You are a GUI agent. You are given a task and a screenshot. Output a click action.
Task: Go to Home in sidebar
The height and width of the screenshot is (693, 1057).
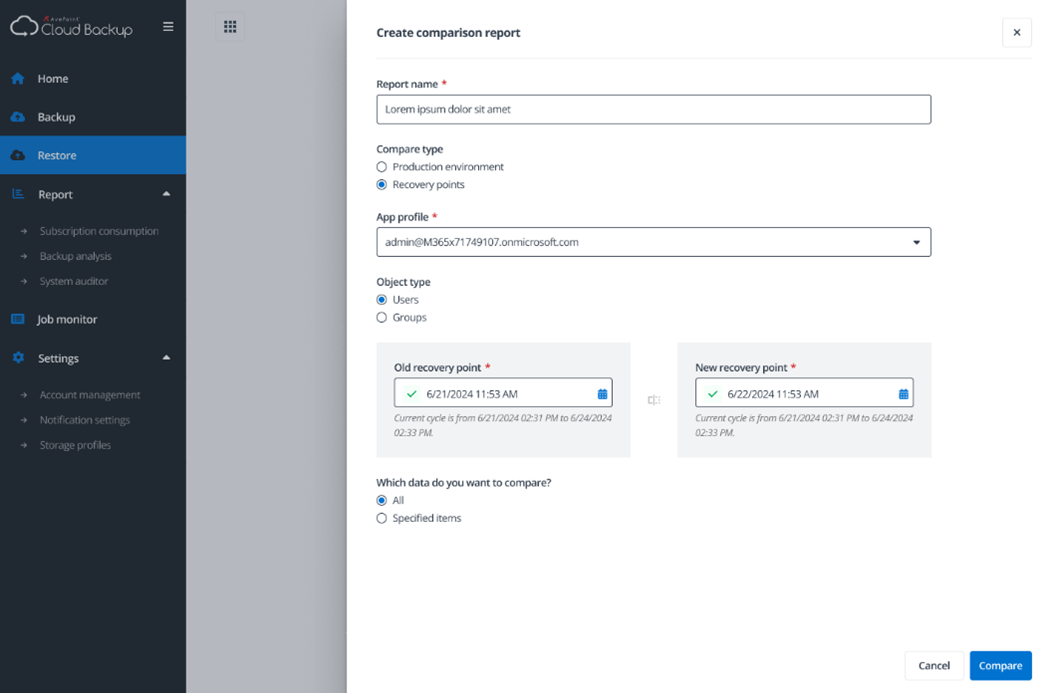[93, 78]
